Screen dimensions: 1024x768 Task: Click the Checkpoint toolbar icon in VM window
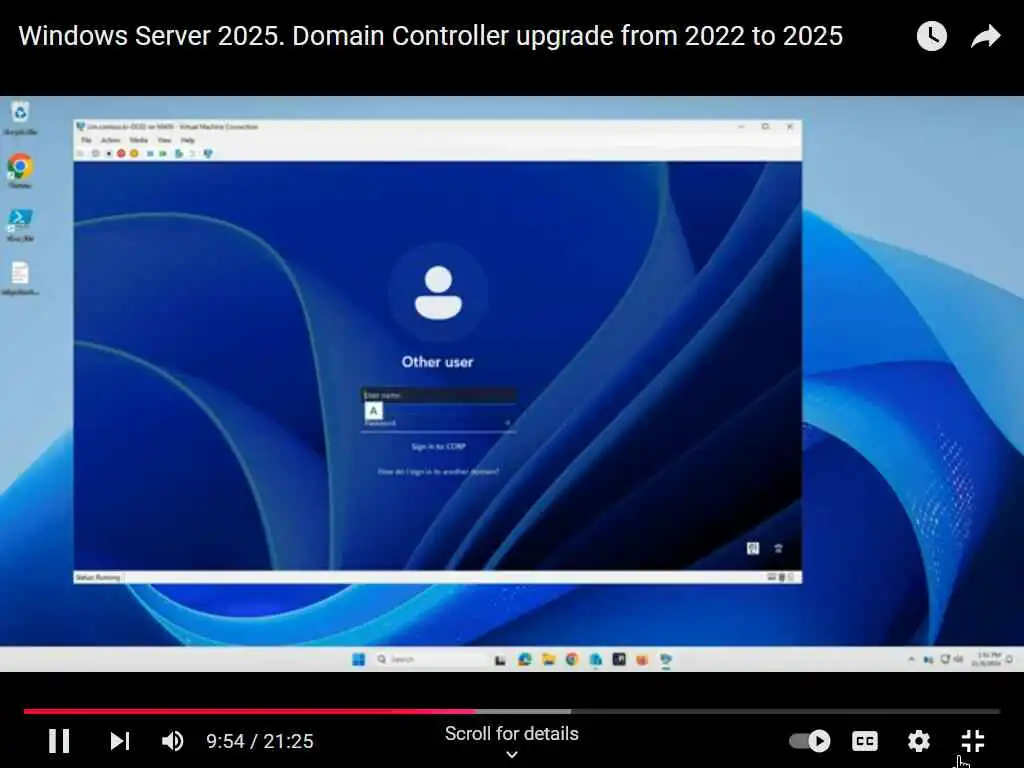[x=178, y=153]
